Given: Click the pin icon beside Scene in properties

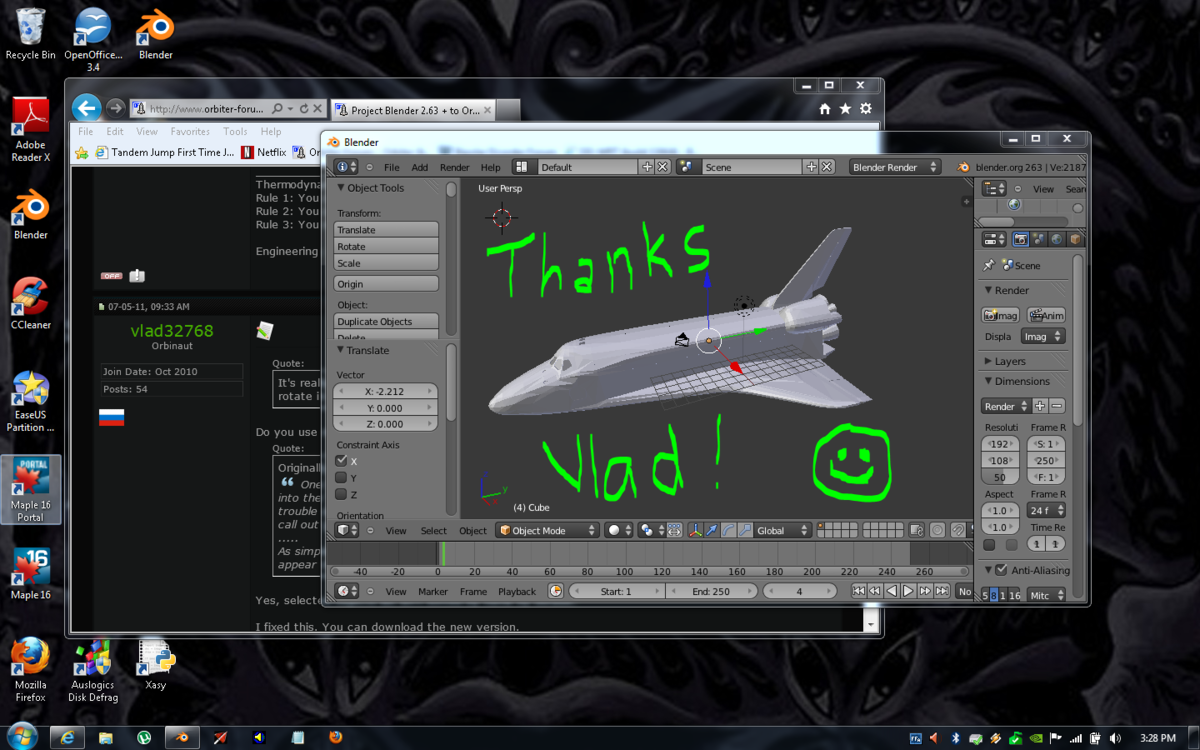Looking at the screenshot, I should (988, 266).
